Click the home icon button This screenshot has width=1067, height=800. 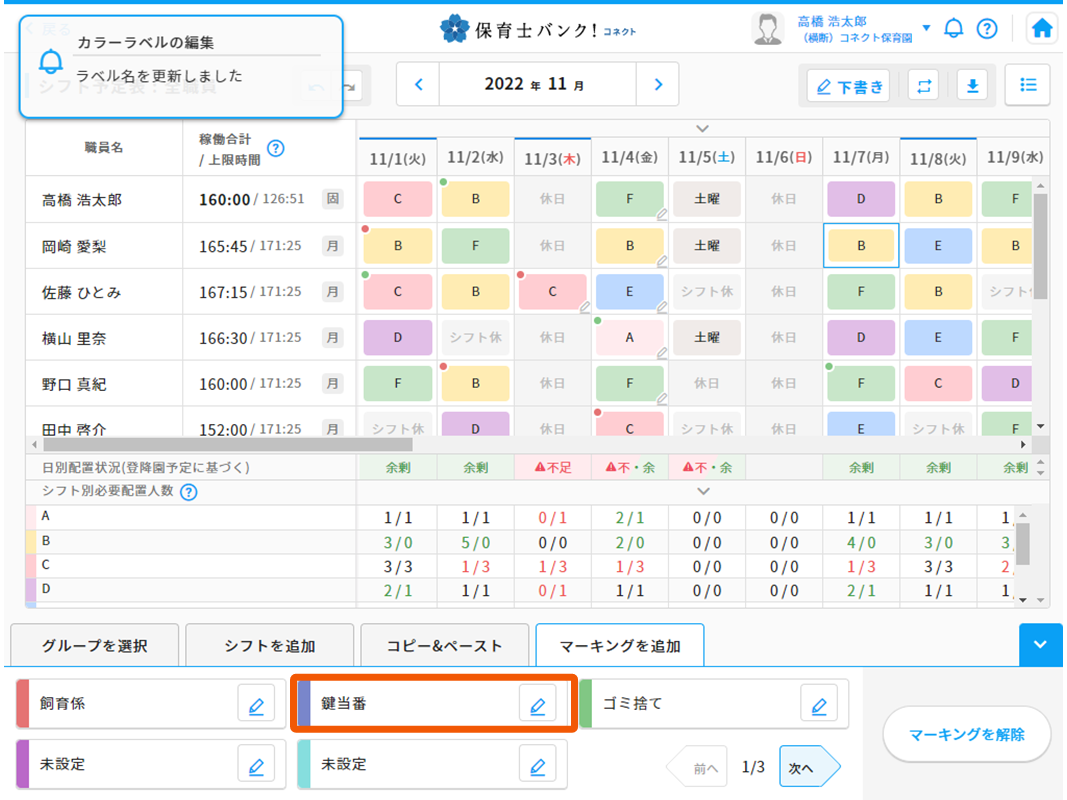[x=1042, y=29]
